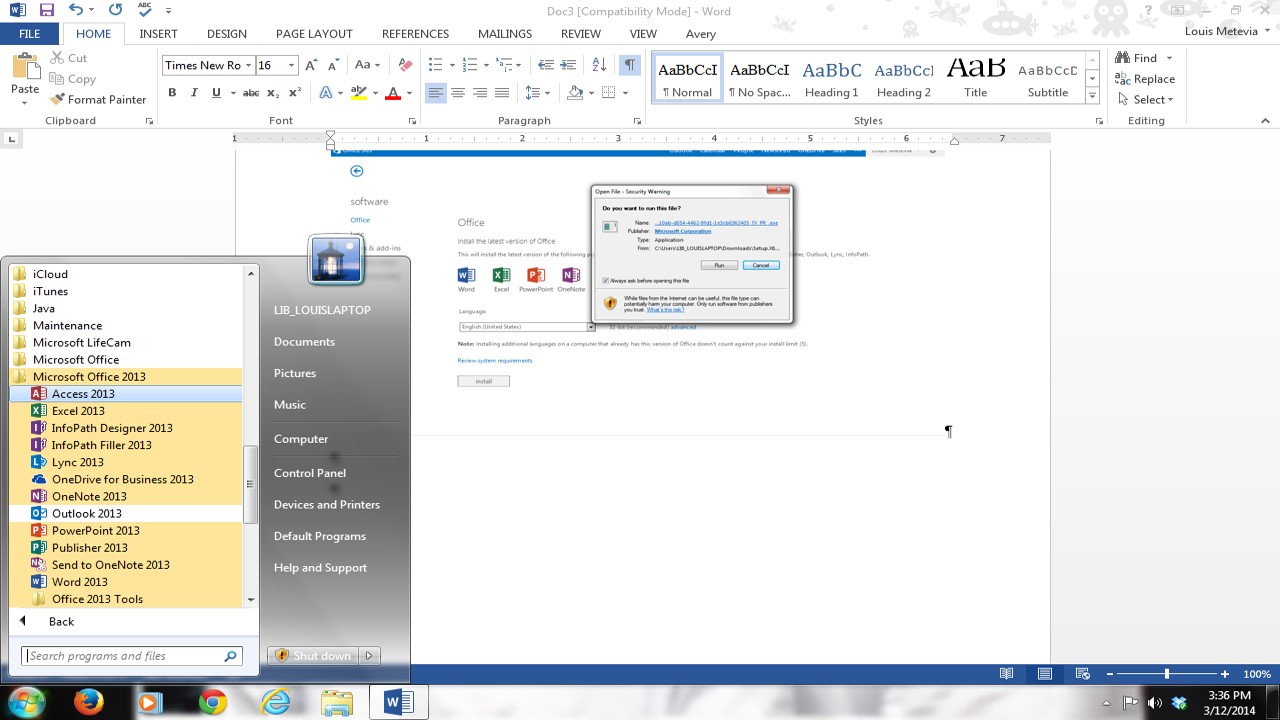Image resolution: width=1280 pixels, height=720 pixels.
Task: Click the Windows Start orb
Action: point(25,702)
